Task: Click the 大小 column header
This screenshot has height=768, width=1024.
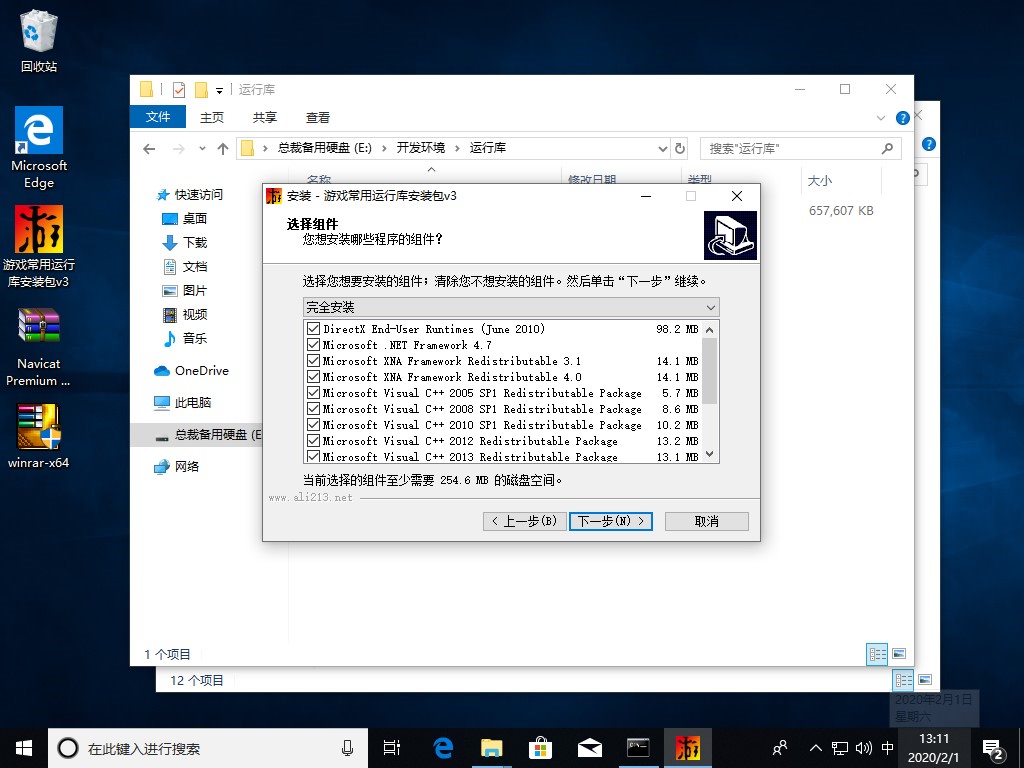Action: 840,181
